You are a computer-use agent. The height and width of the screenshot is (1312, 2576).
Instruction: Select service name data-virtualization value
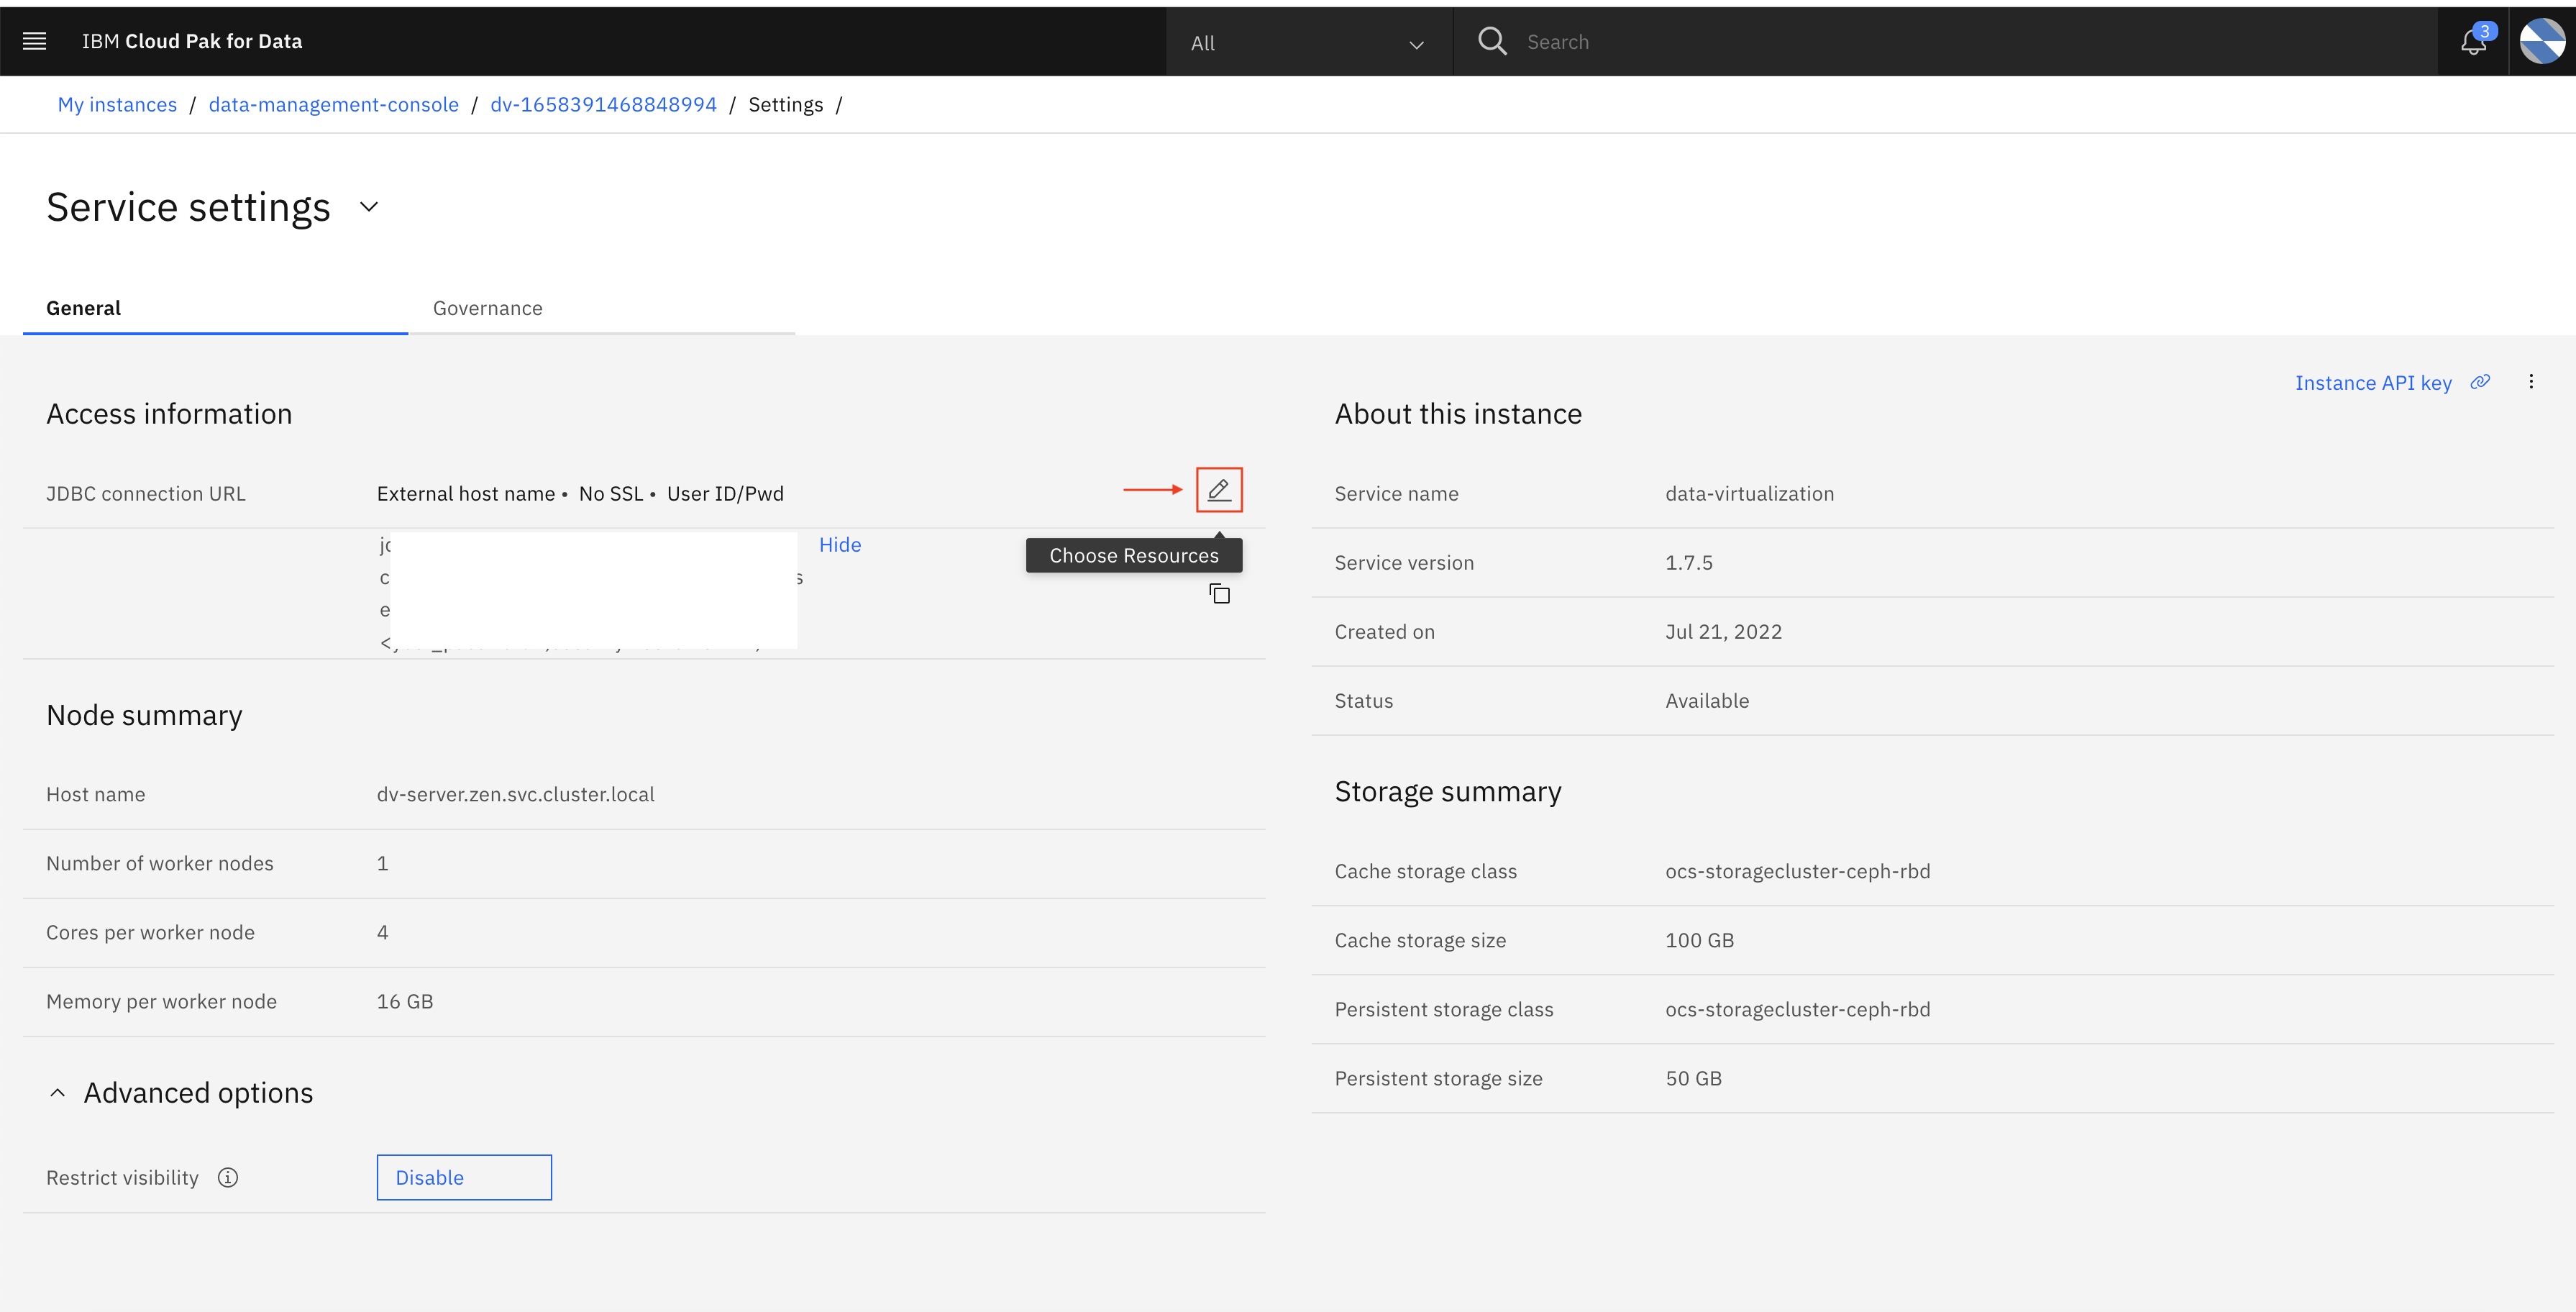point(1749,494)
